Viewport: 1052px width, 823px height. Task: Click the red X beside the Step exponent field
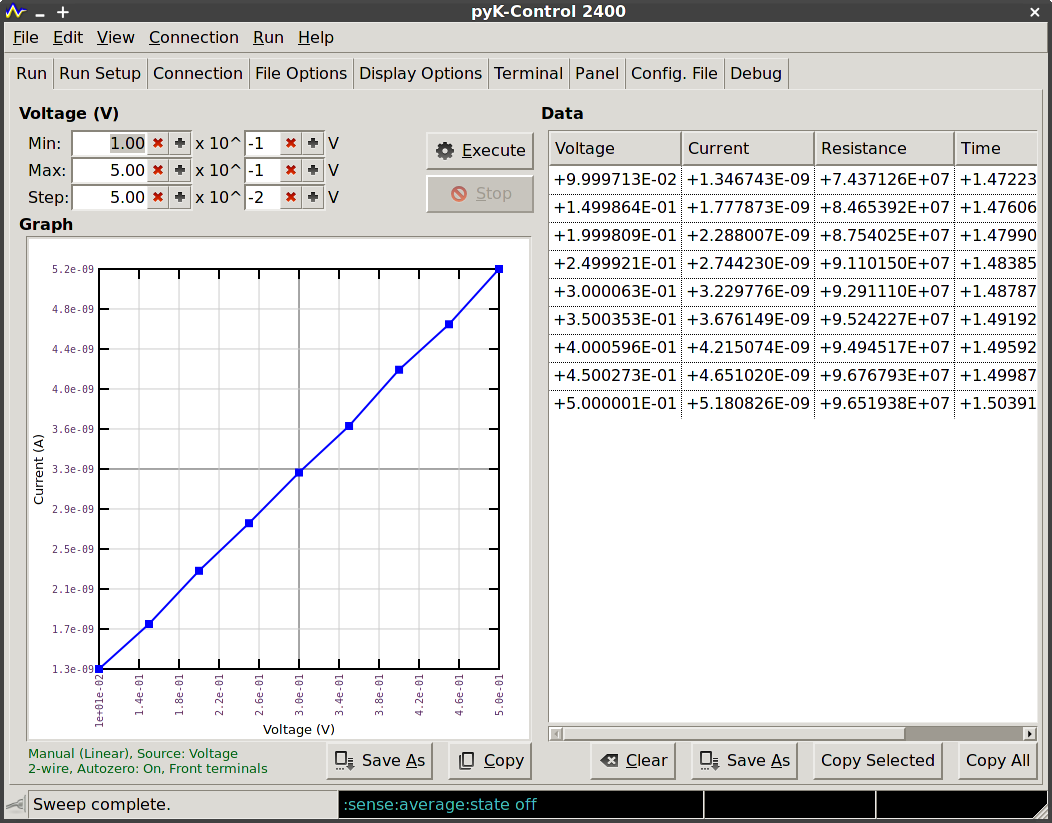291,197
